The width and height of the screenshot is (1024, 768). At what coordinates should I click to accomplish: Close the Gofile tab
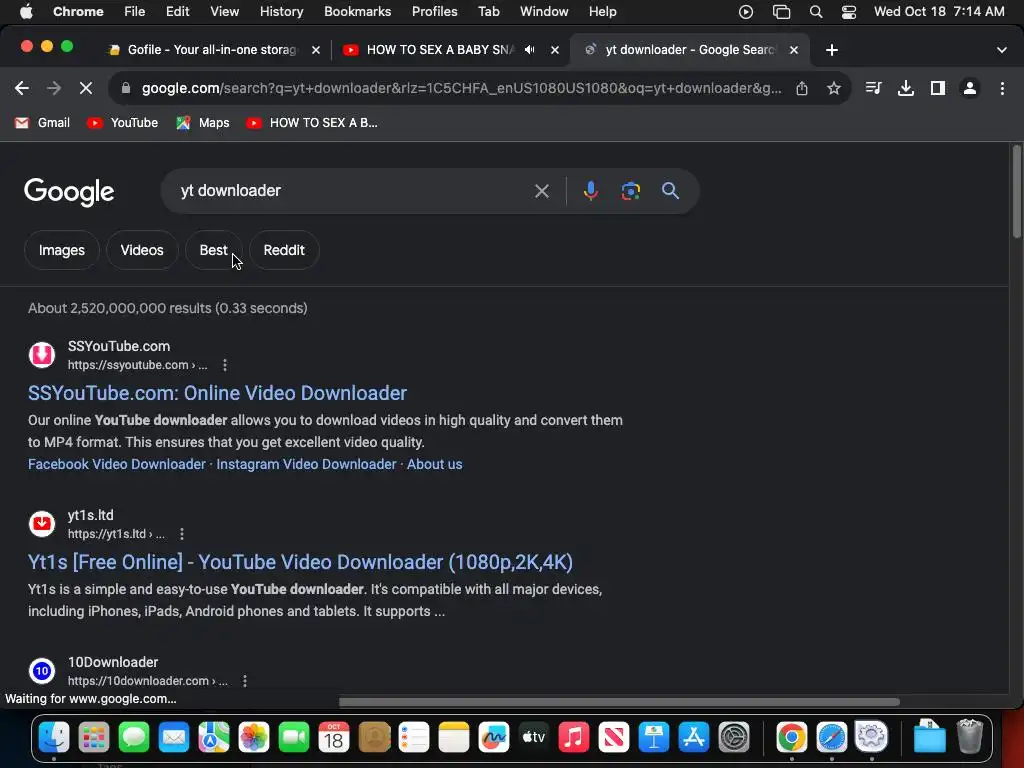(x=316, y=50)
